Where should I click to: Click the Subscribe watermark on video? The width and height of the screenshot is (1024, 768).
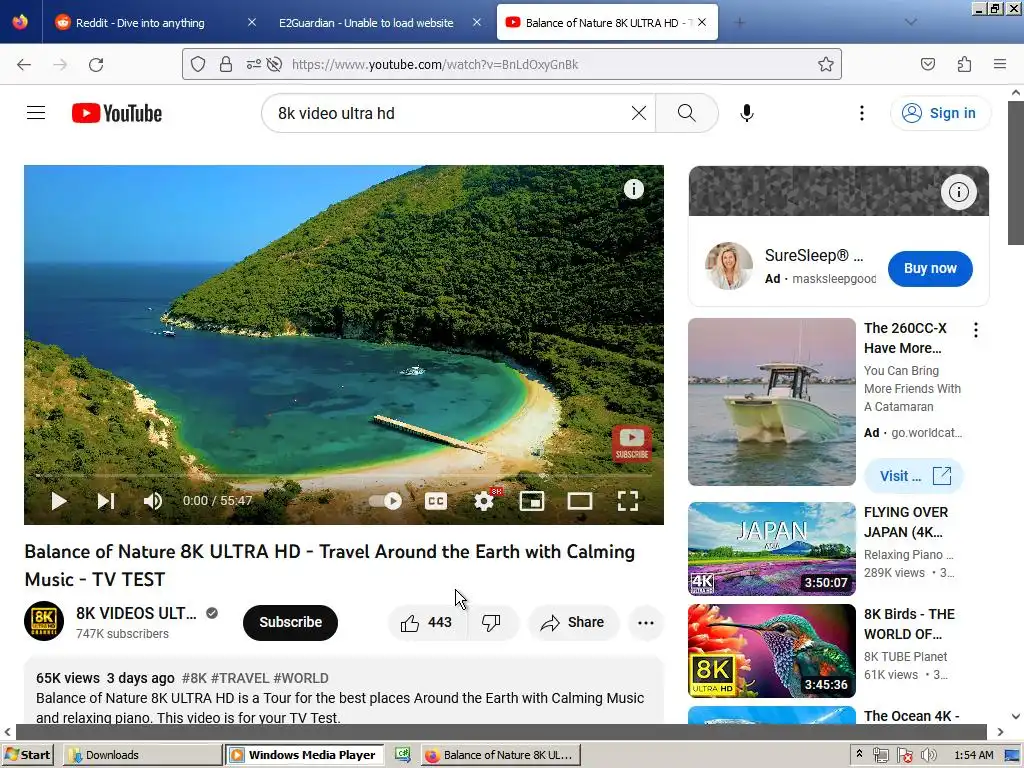(632, 443)
